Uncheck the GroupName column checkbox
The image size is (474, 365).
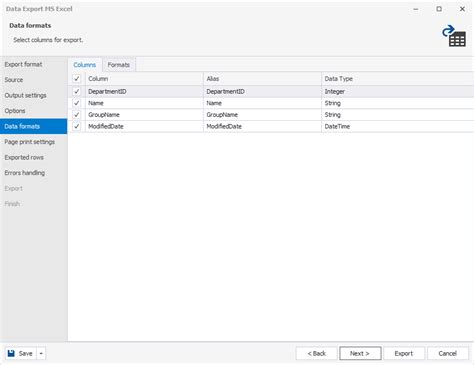(x=77, y=115)
